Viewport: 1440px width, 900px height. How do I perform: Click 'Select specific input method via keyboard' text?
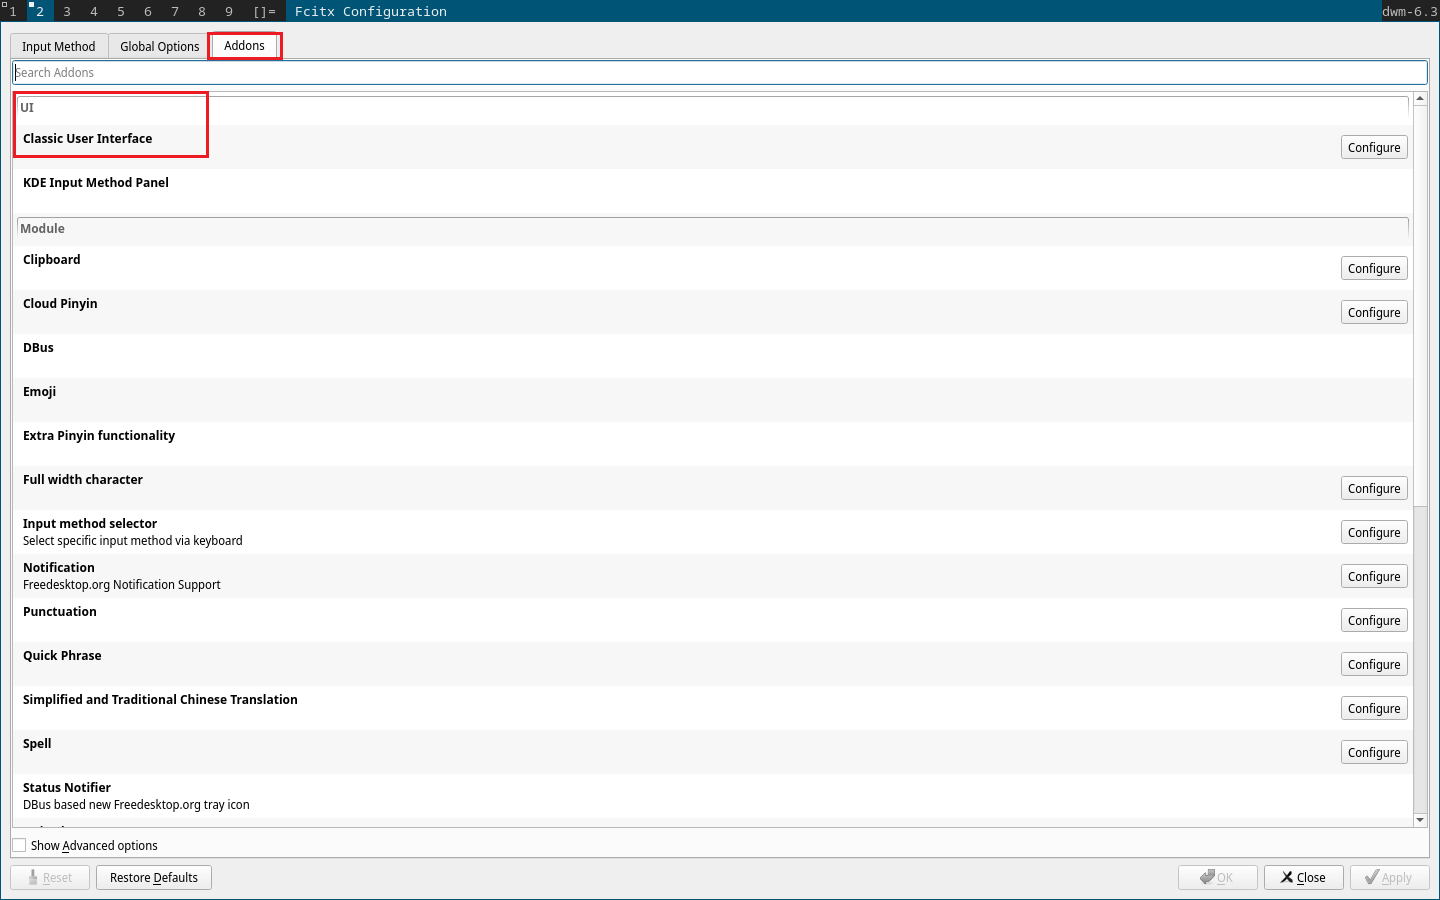click(x=133, y=541)
